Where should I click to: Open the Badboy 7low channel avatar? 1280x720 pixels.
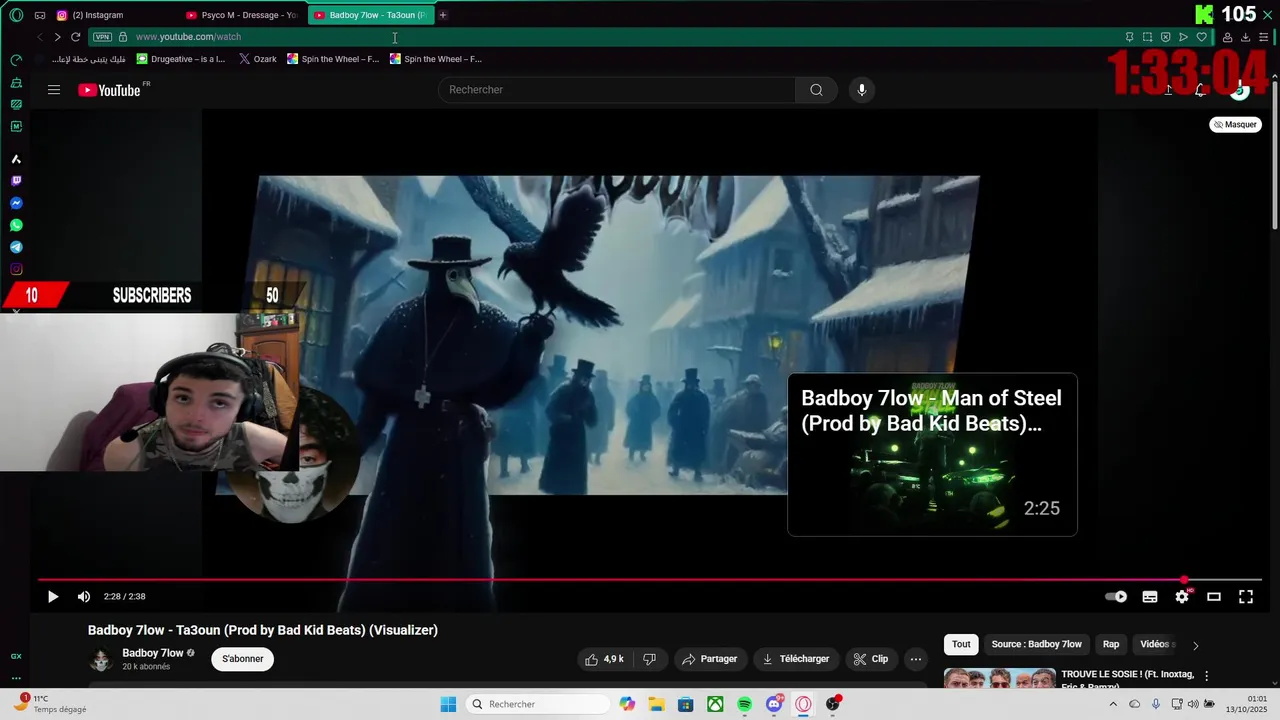coord(100,659)
